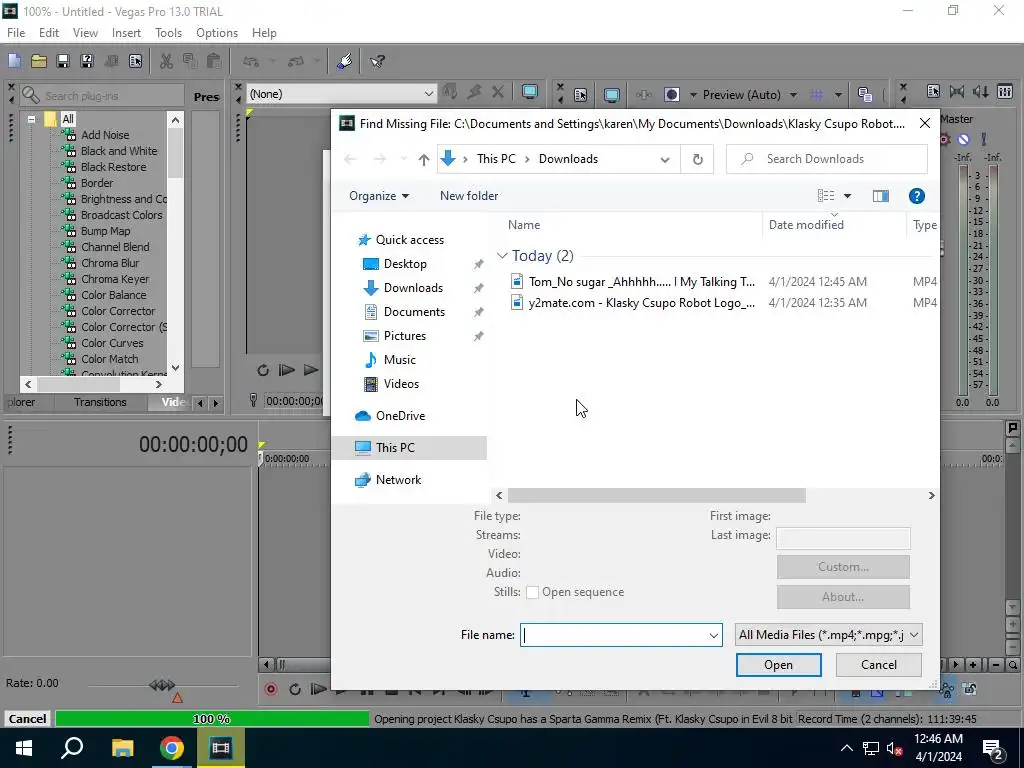Open the Insert menu

(x=126, y=33)
